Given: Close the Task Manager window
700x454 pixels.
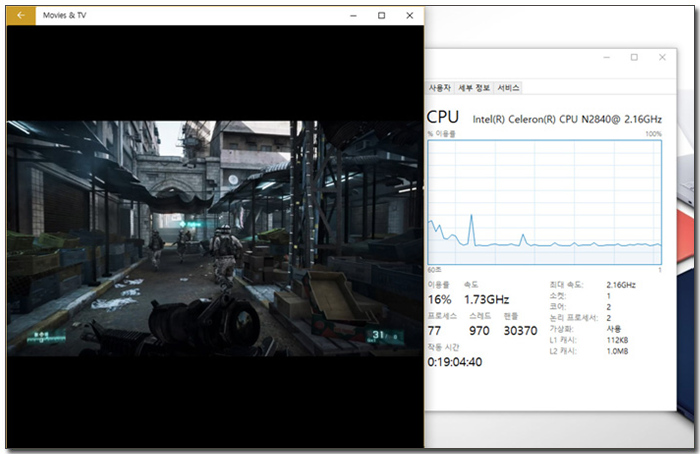Looking at the screenshot, I should pos(662,57).
